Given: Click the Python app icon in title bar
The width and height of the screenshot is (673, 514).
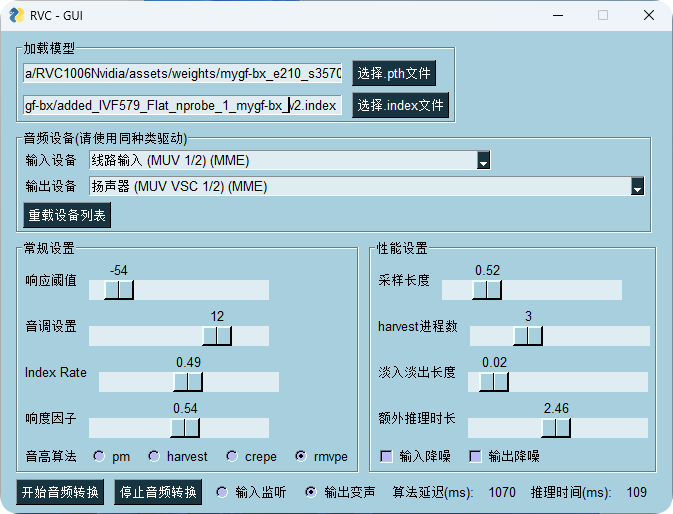Looking at the screenshot, I should (x=15, y=15).
